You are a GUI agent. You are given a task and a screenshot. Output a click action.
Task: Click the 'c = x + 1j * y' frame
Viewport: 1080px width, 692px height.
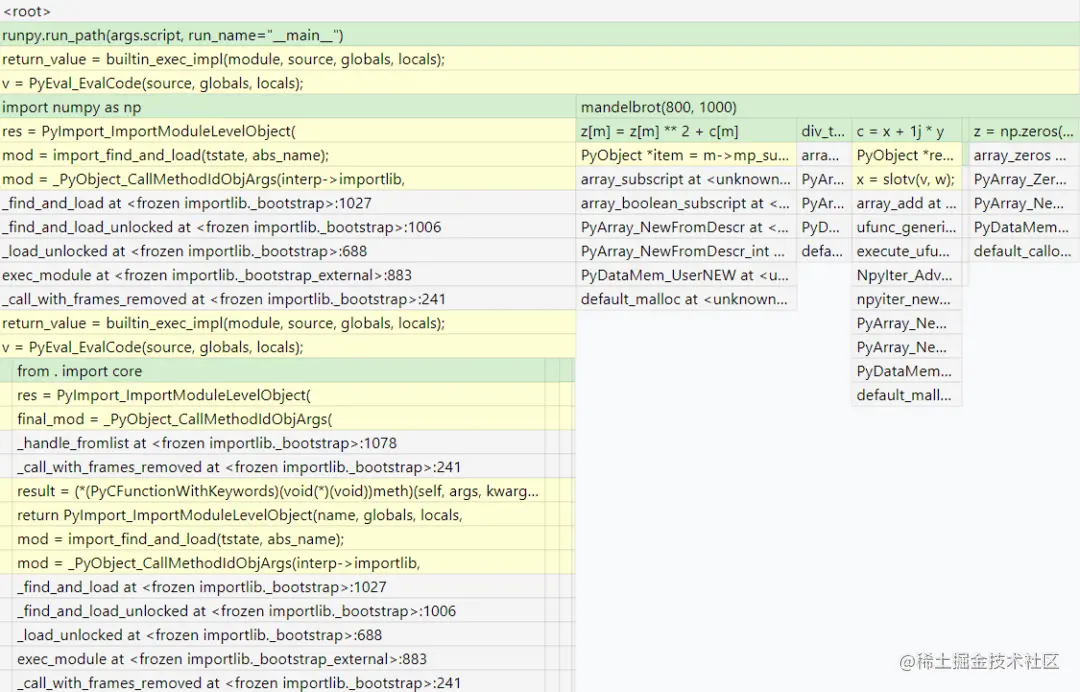pyautogui.click(x=906, y=131)
